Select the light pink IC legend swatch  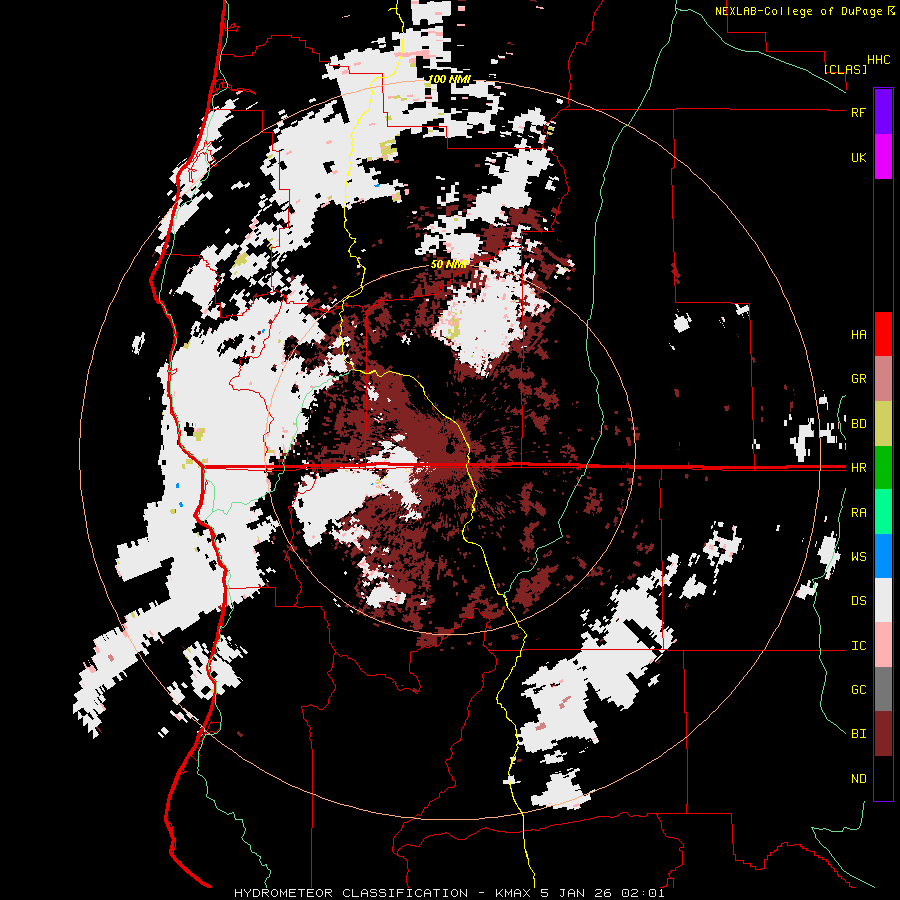coord(883,645)
